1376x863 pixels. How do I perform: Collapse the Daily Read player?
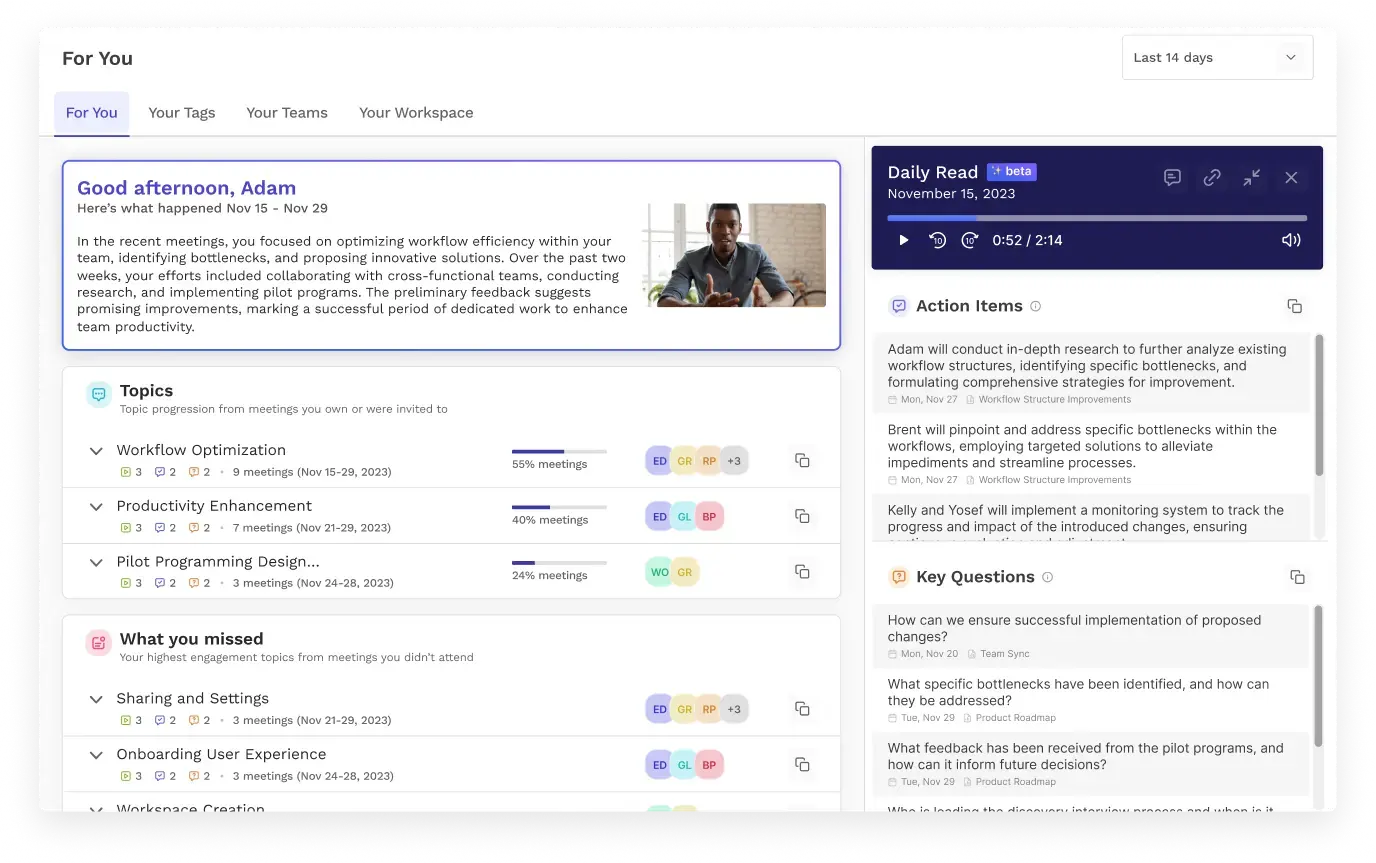(x=1251, y=177)
